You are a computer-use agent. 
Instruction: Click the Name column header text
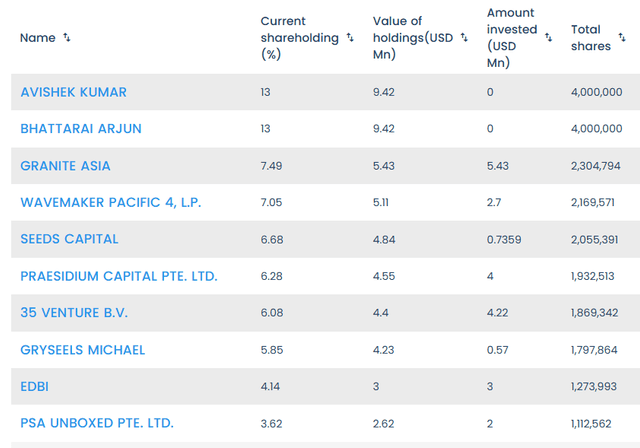click(x=37, y=38)
